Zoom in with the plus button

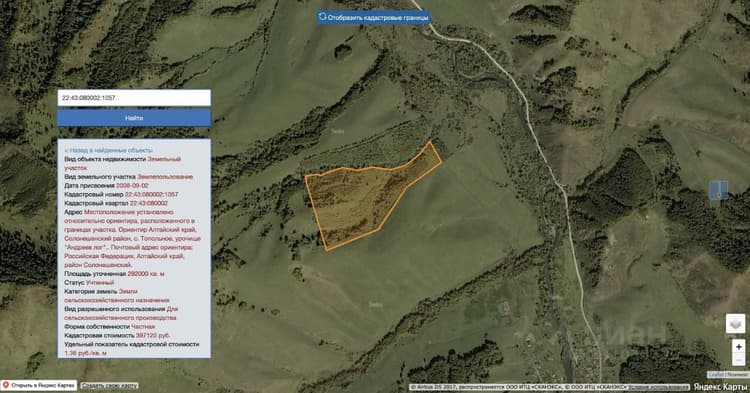pyautogui.click(x=739, y=346)
